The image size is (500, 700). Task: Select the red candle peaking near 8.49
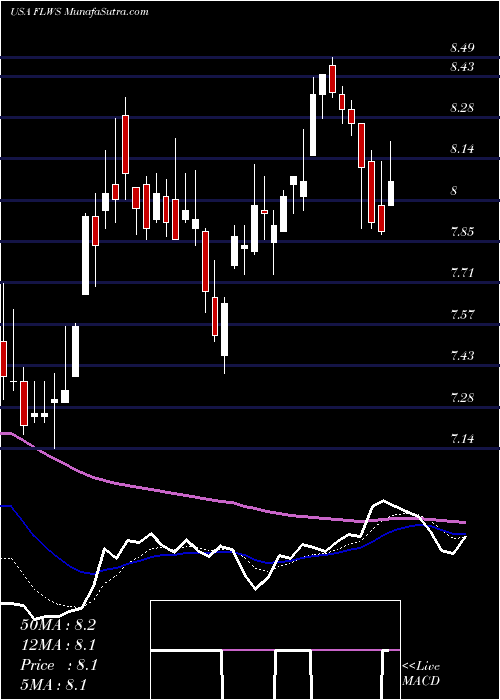[332, 78]
